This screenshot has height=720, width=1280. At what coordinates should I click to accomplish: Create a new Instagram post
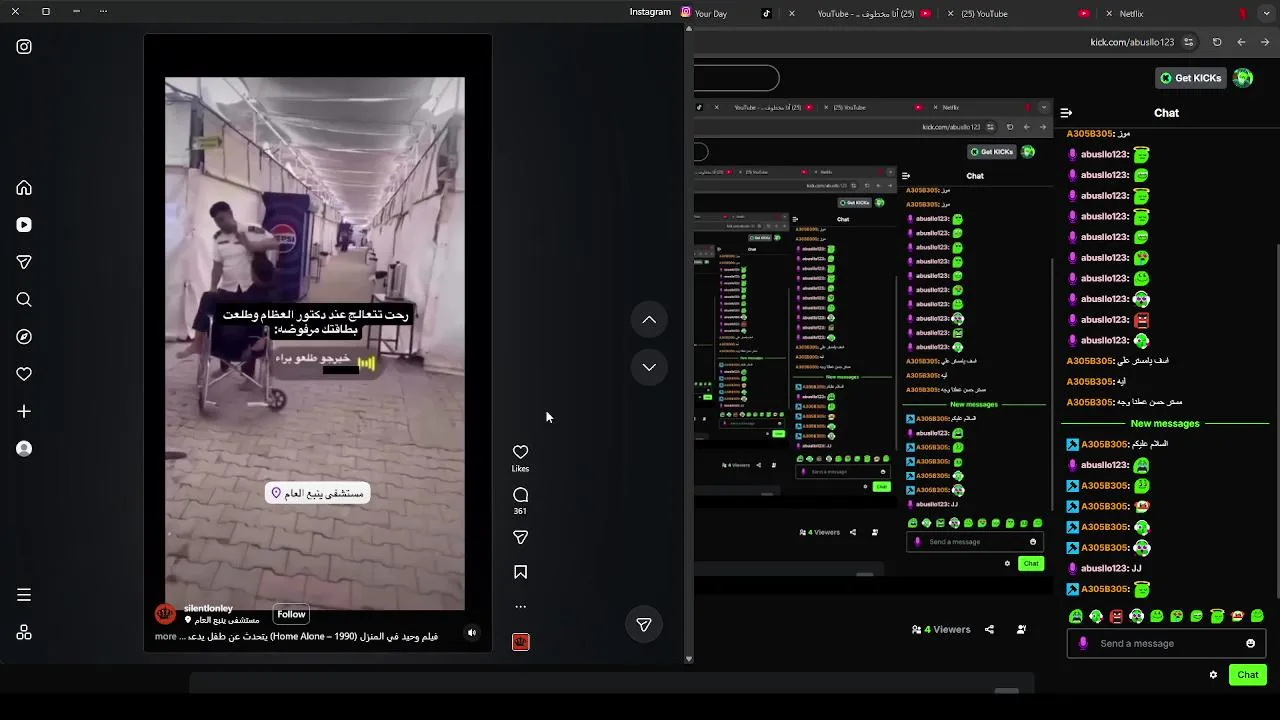coord(24,411)
